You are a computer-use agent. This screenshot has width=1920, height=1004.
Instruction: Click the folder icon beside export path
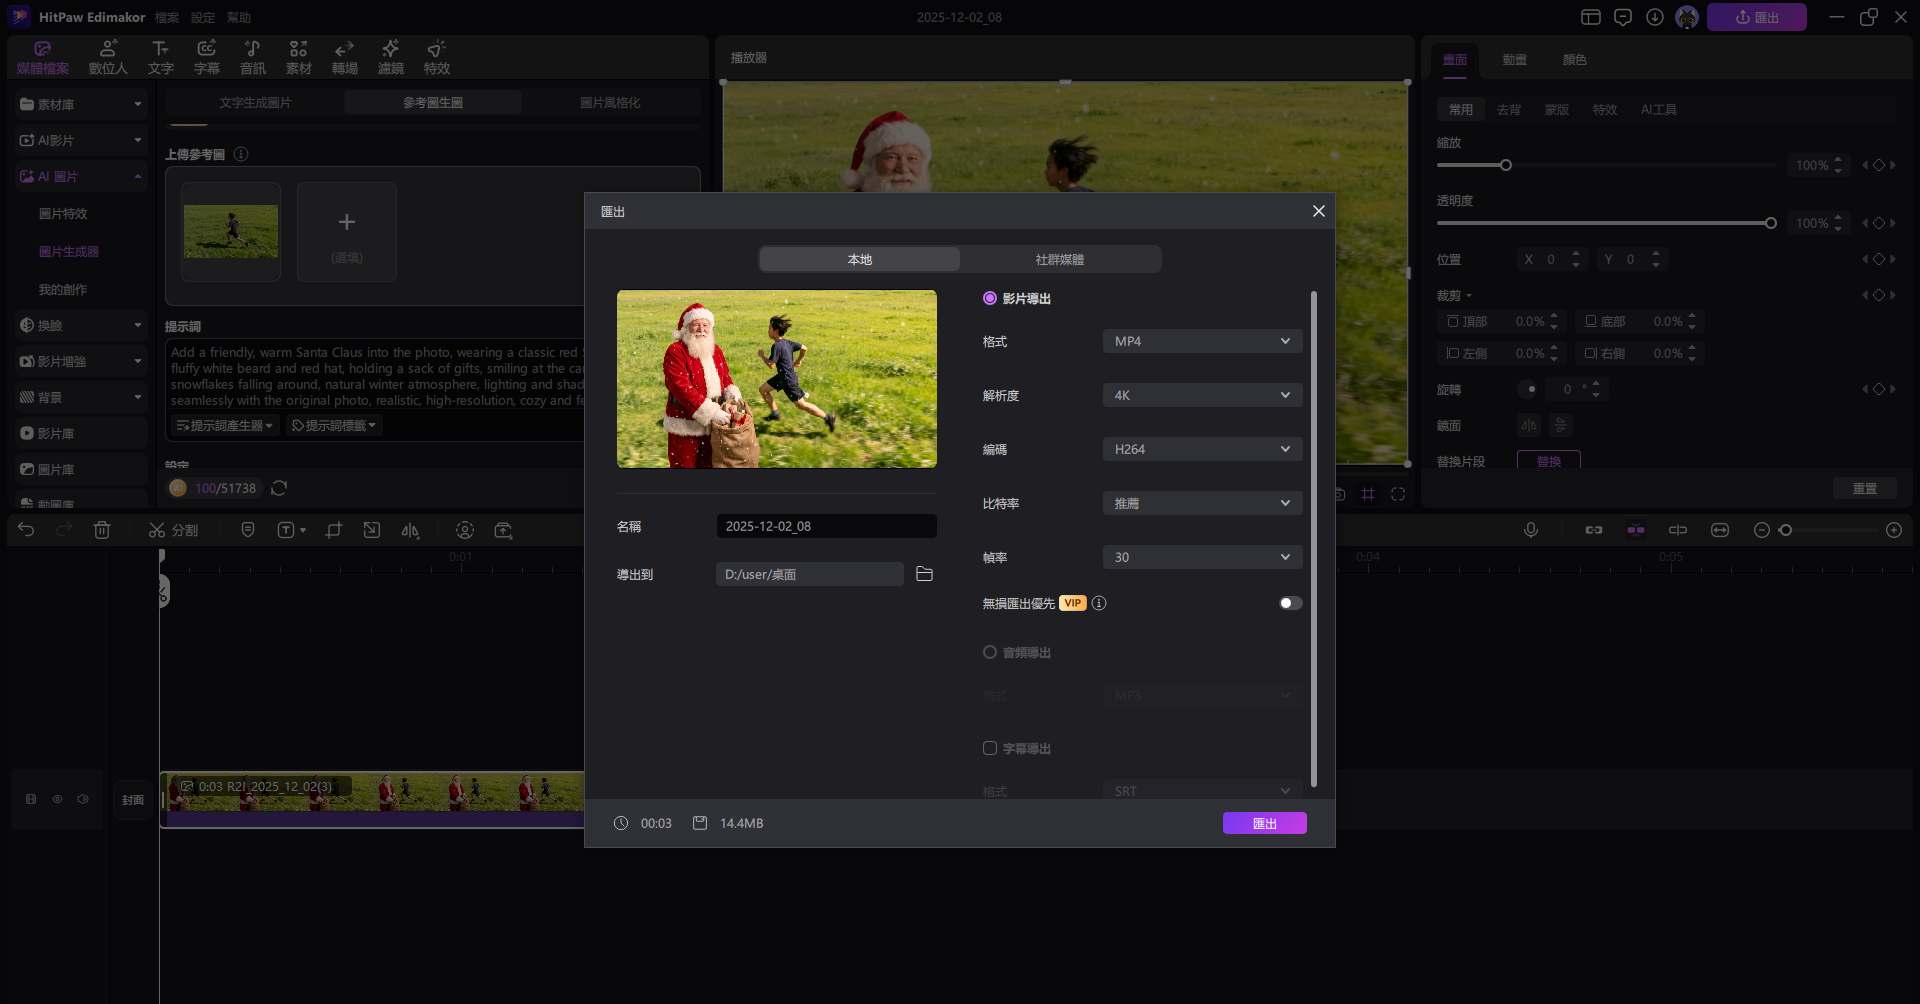tap(924, 574)
